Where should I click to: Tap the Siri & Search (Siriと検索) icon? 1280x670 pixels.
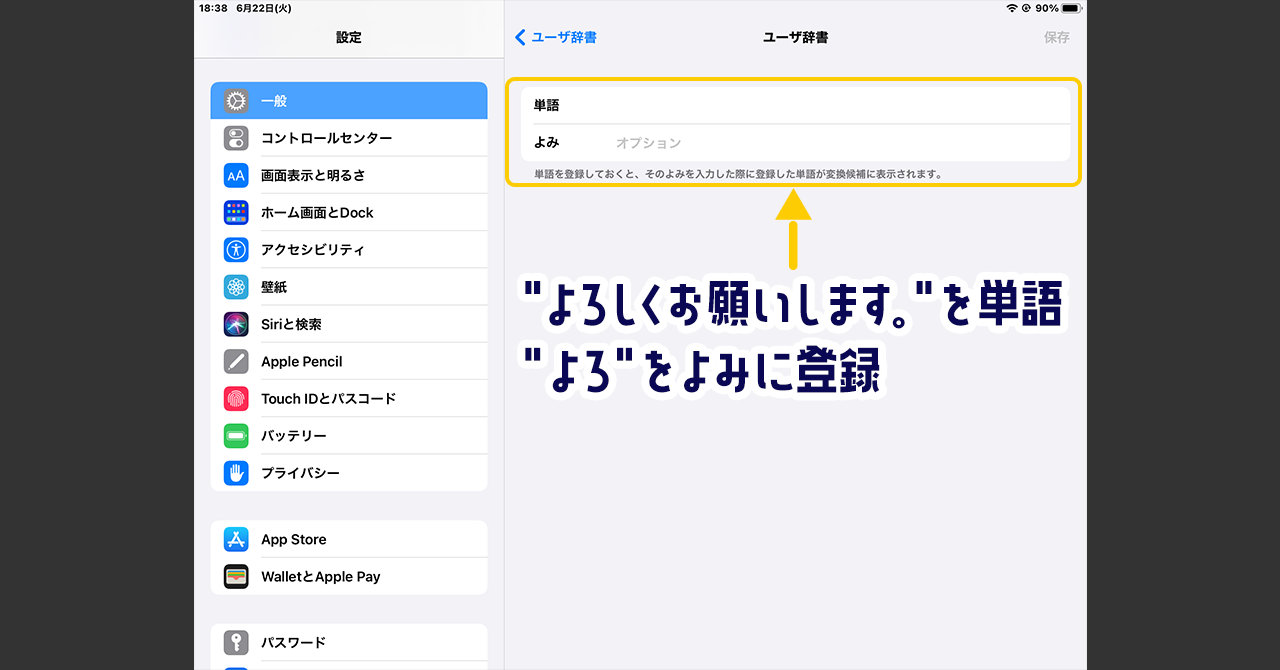pyautogui.click(x=236, y=324)
